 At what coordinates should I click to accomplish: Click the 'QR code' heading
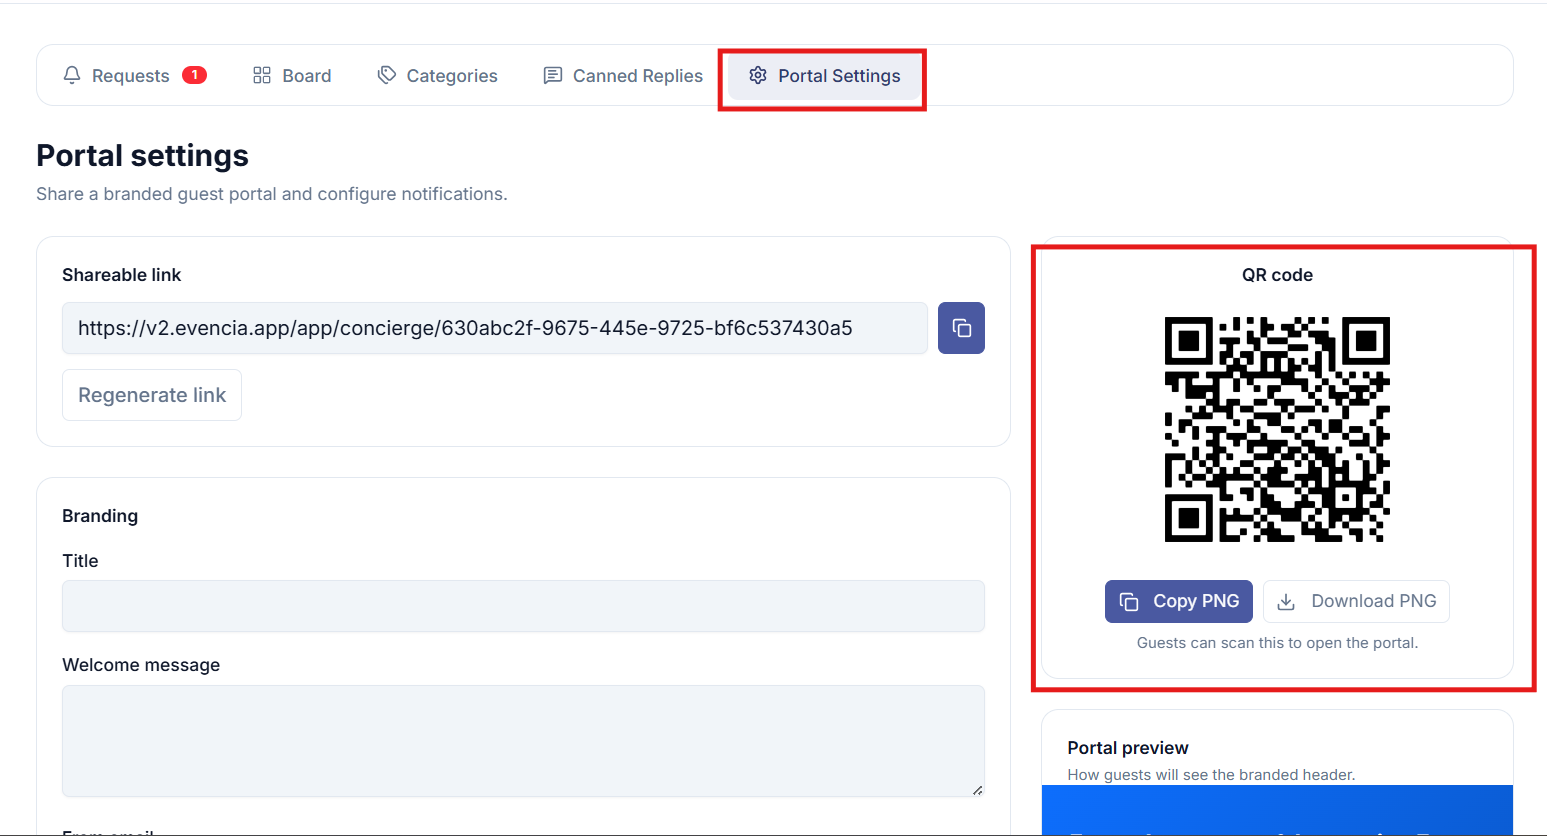(1277, 275)
